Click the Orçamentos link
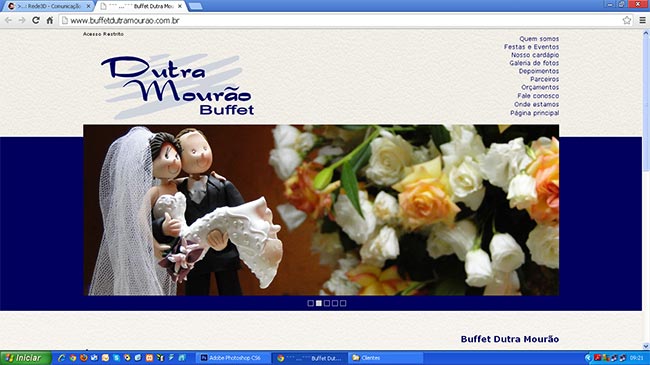Image resolution: width=650 pixels, height=365 pixels. pos(540,88)
